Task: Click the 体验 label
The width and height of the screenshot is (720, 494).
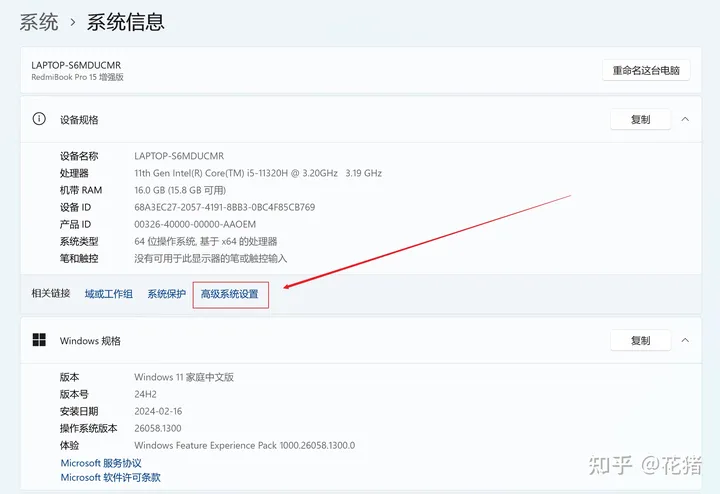Action: click(69, 445)
